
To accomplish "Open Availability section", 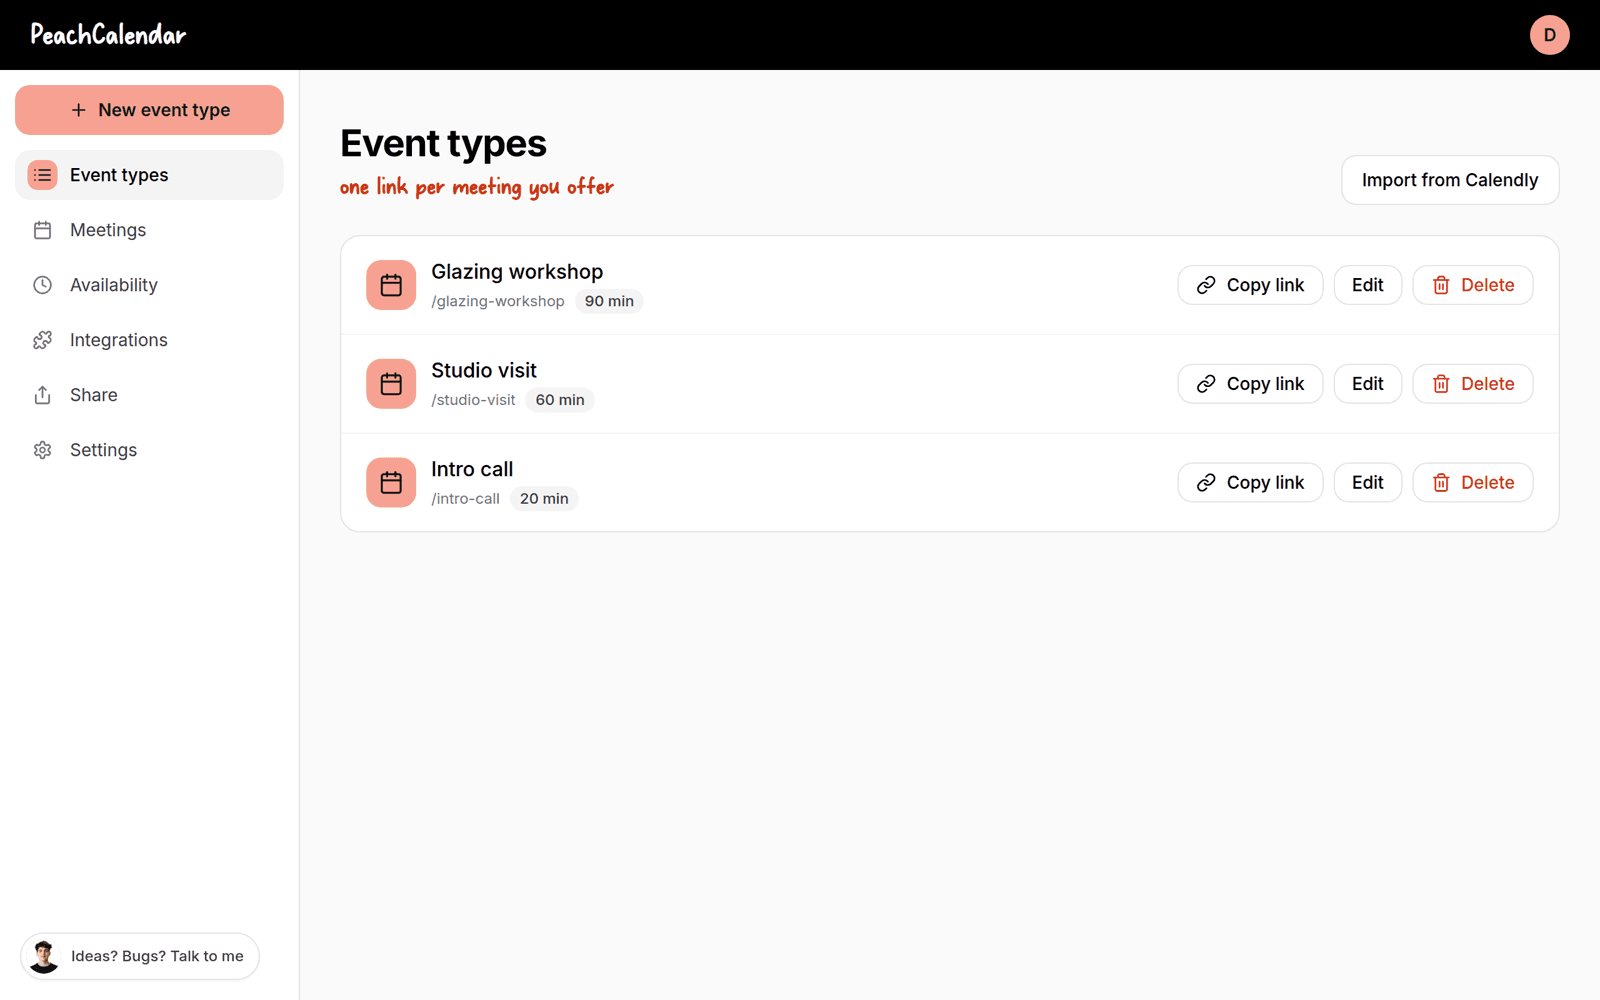I will point(149,285).
